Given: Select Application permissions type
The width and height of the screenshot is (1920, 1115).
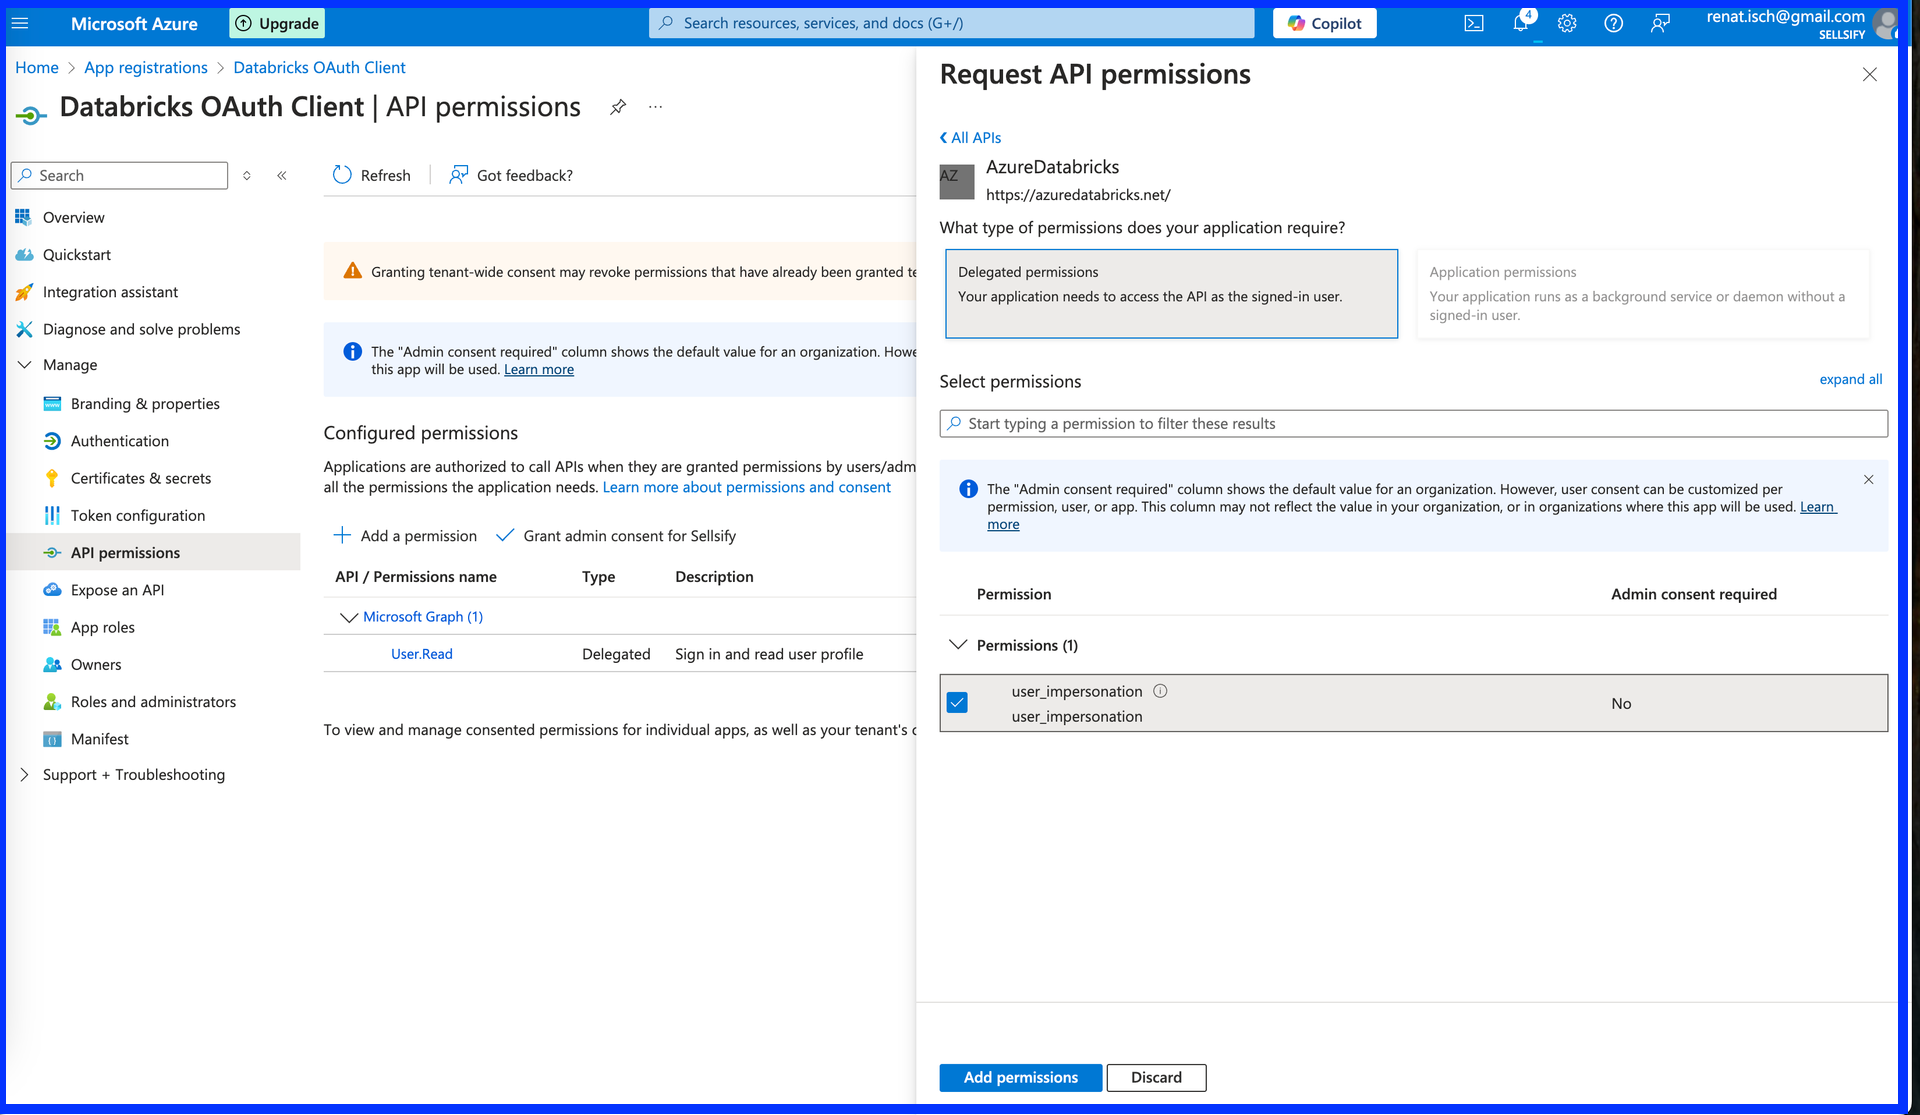Looking at the screenshot, I should click(x=1643, y=294).
